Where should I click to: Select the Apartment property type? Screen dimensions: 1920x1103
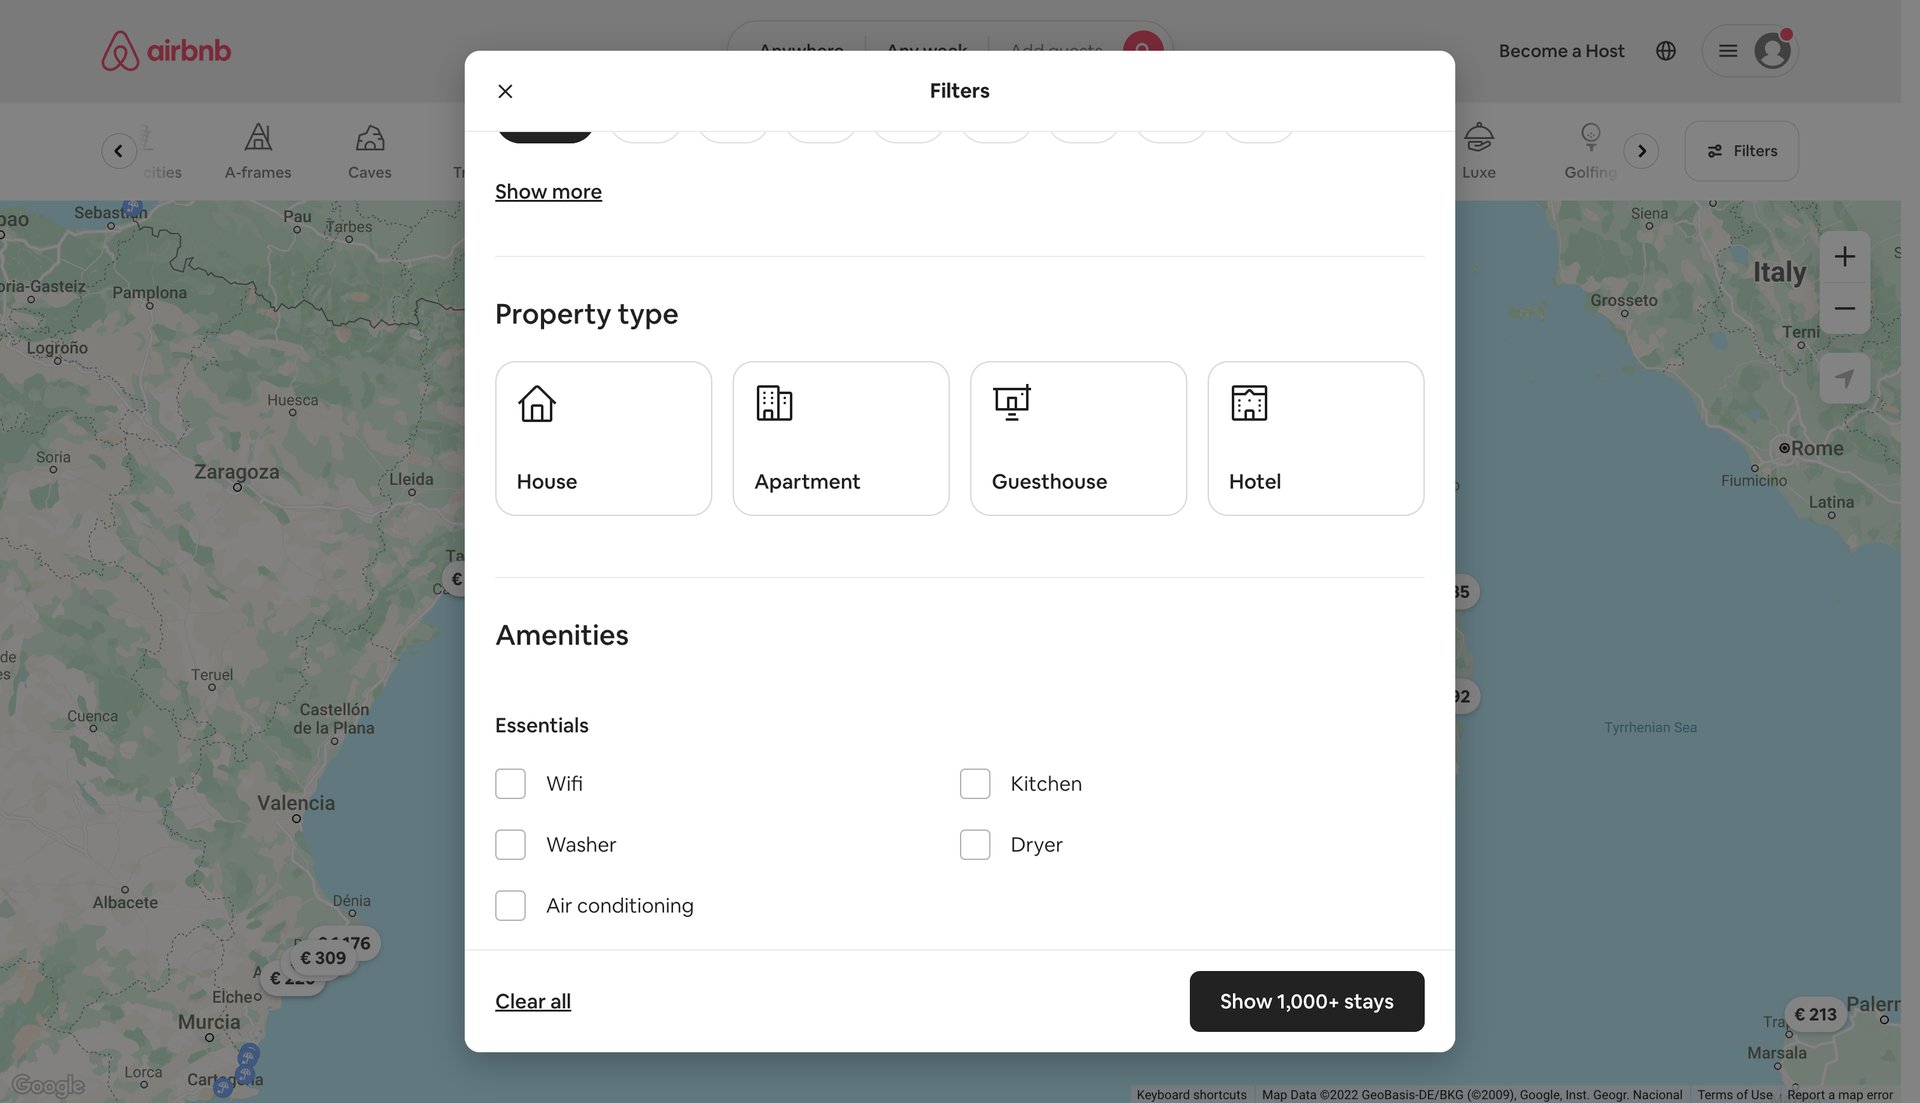pyautogui.click(x=840, y=438)
